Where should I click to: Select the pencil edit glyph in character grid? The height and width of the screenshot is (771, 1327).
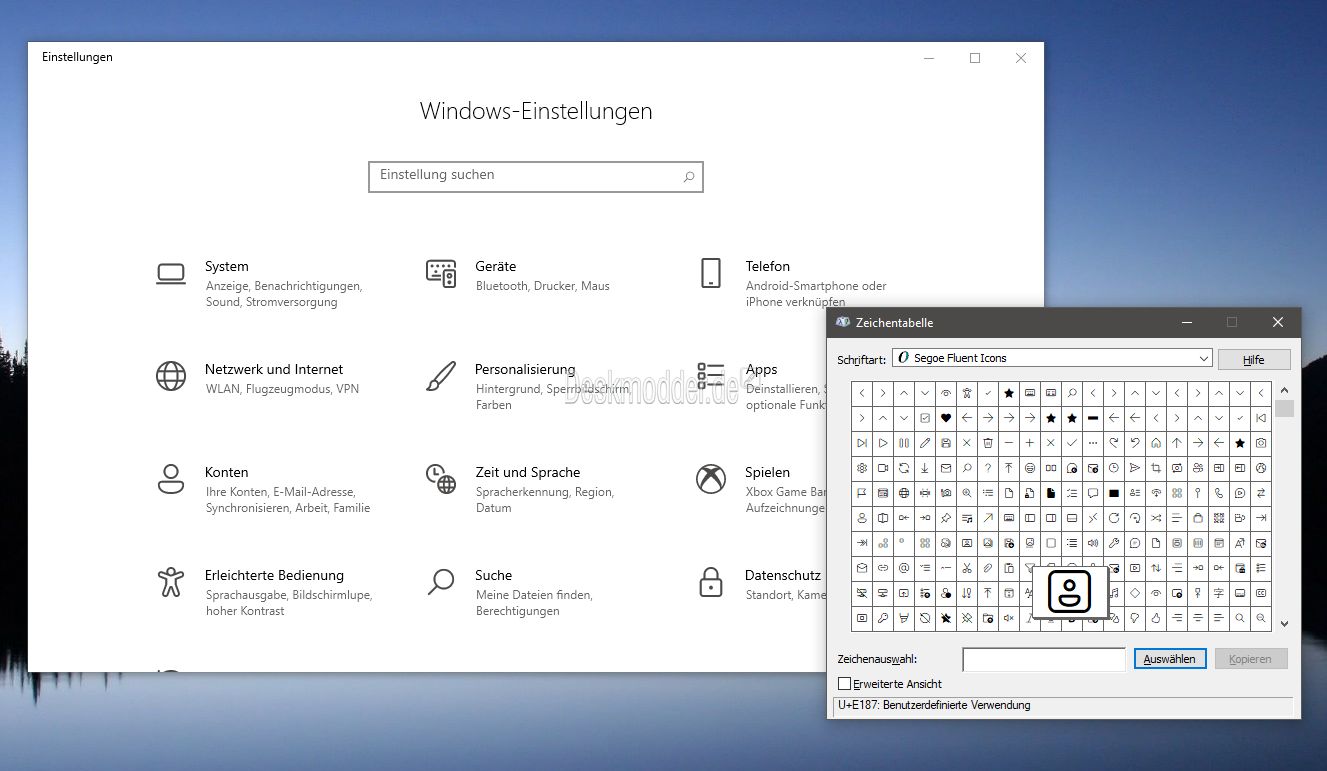point(925,443)
